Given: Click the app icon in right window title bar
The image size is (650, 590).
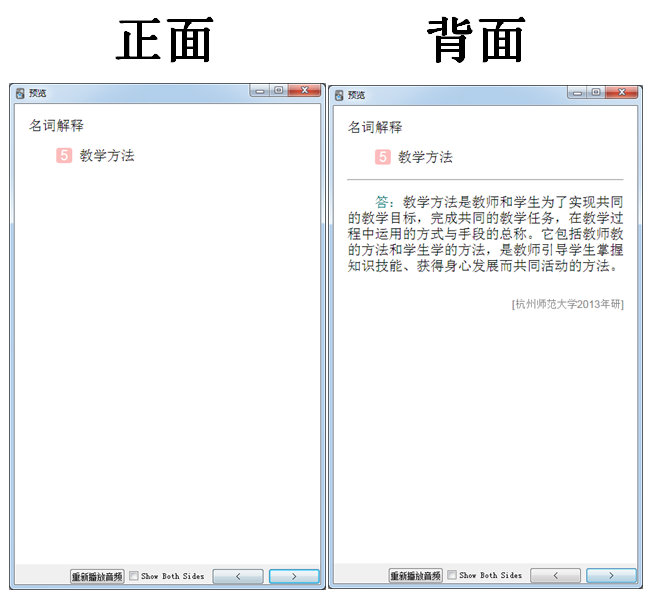Looking at the screenshot, I should point(339,95).
